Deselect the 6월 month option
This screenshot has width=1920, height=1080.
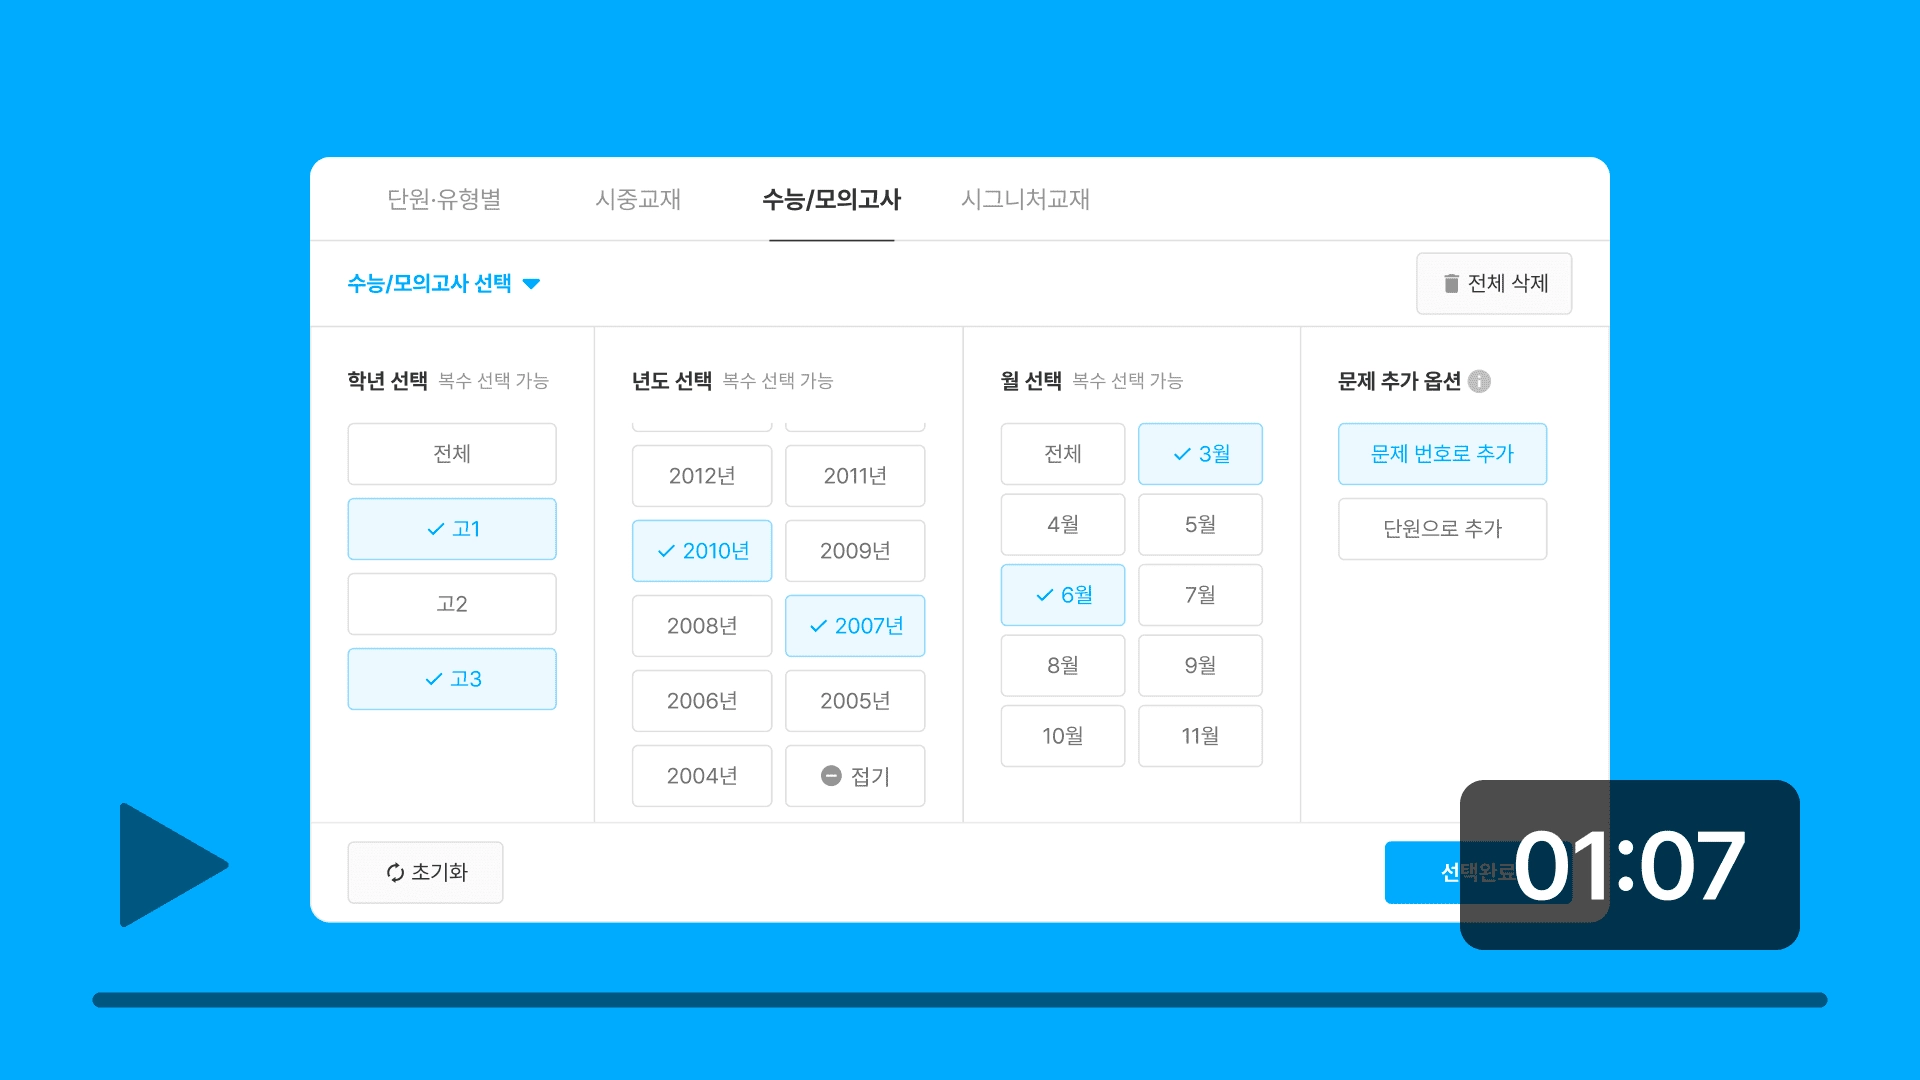(1062, 595)
